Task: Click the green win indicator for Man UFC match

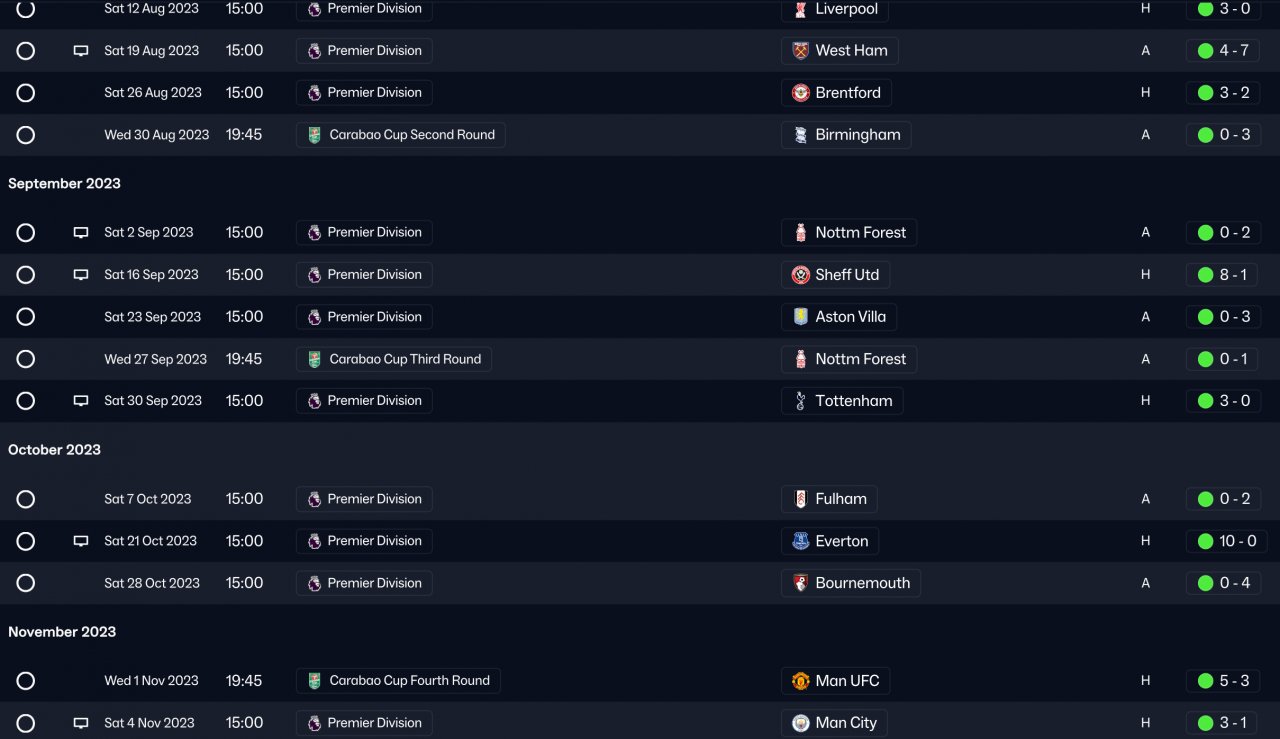Action: coord(1205,681)
